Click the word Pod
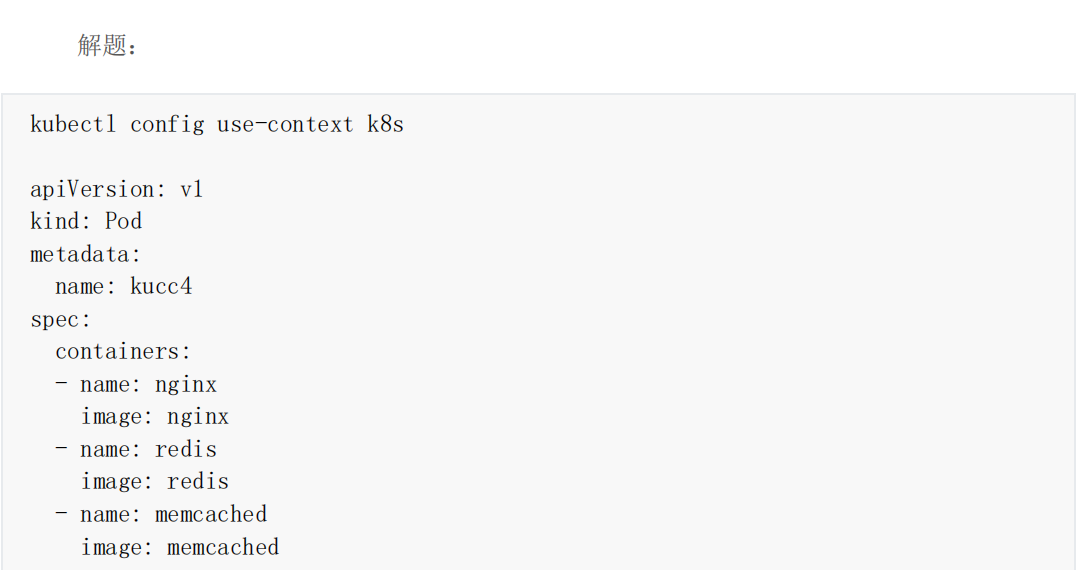 pyautogui.click(x=123, y=221)
